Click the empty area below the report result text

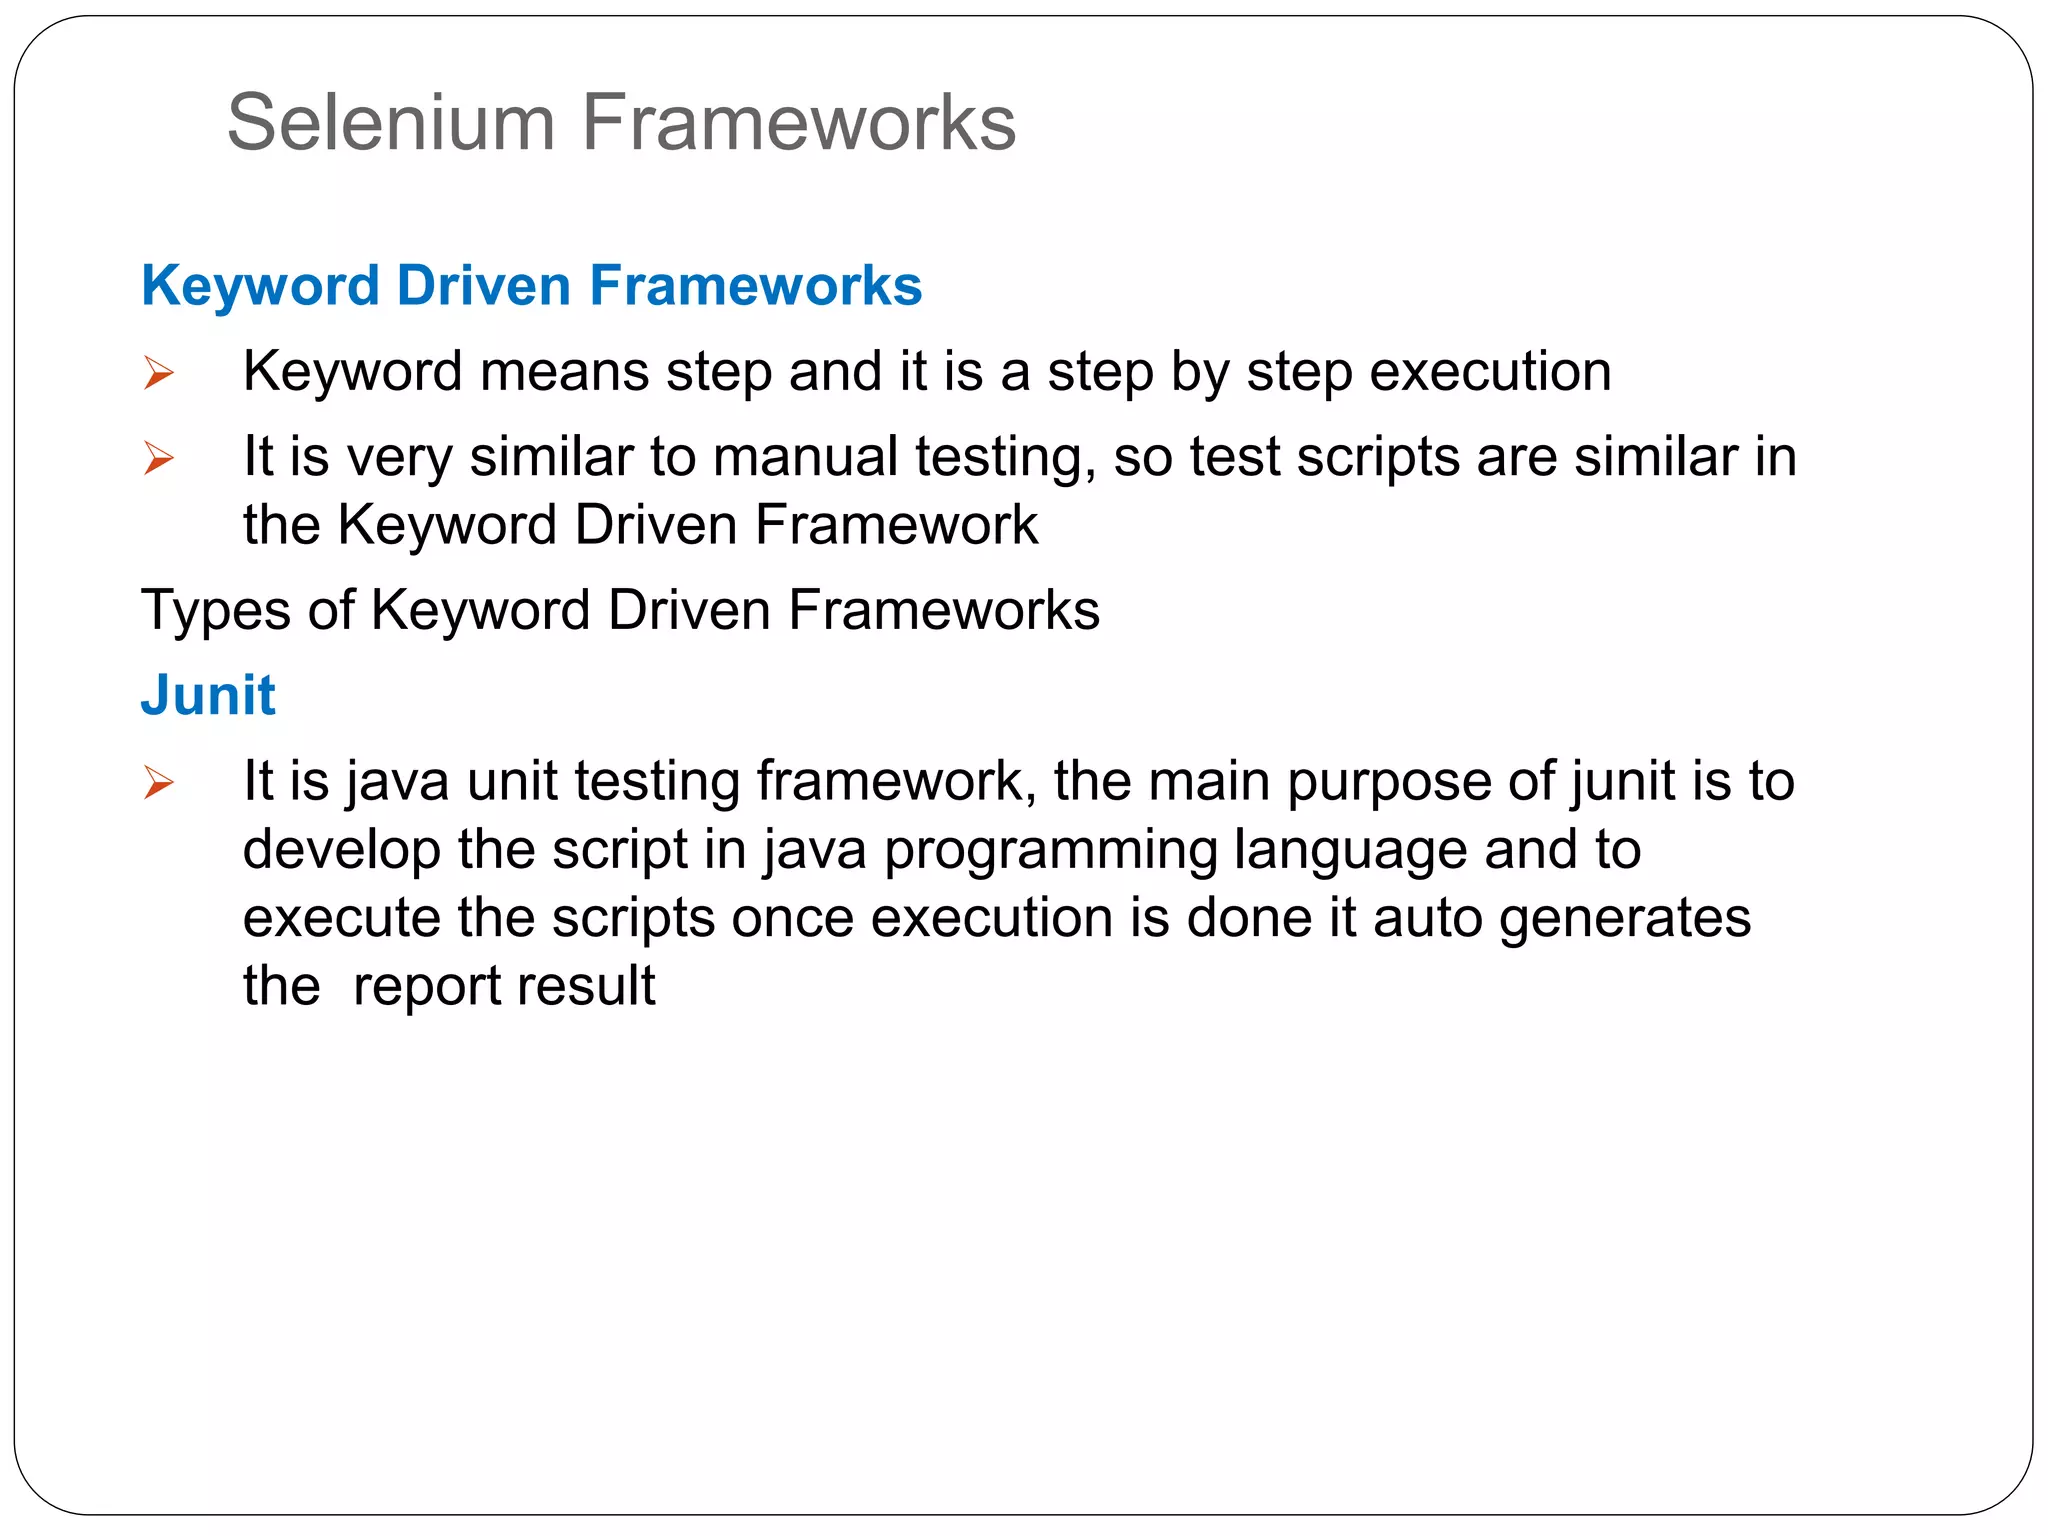point(1000,1250)
